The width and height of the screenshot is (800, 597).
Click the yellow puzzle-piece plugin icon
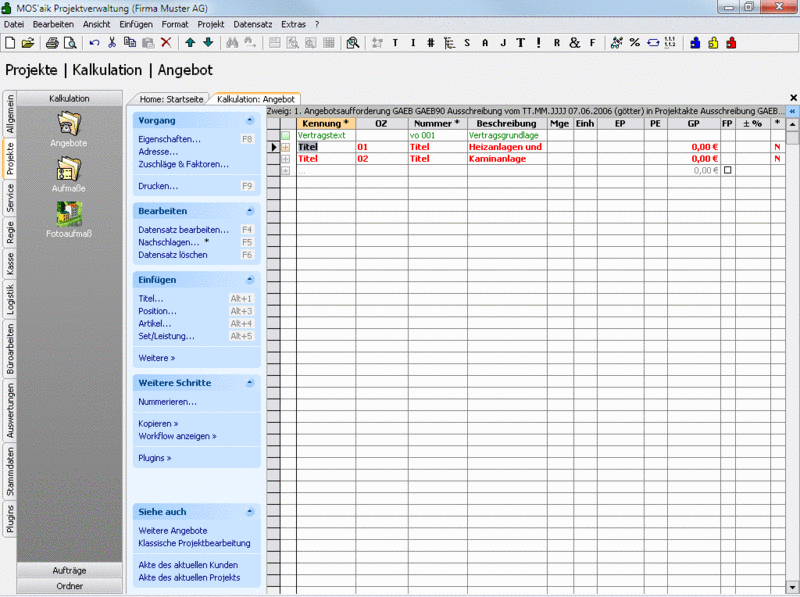[x=713, y=43]
